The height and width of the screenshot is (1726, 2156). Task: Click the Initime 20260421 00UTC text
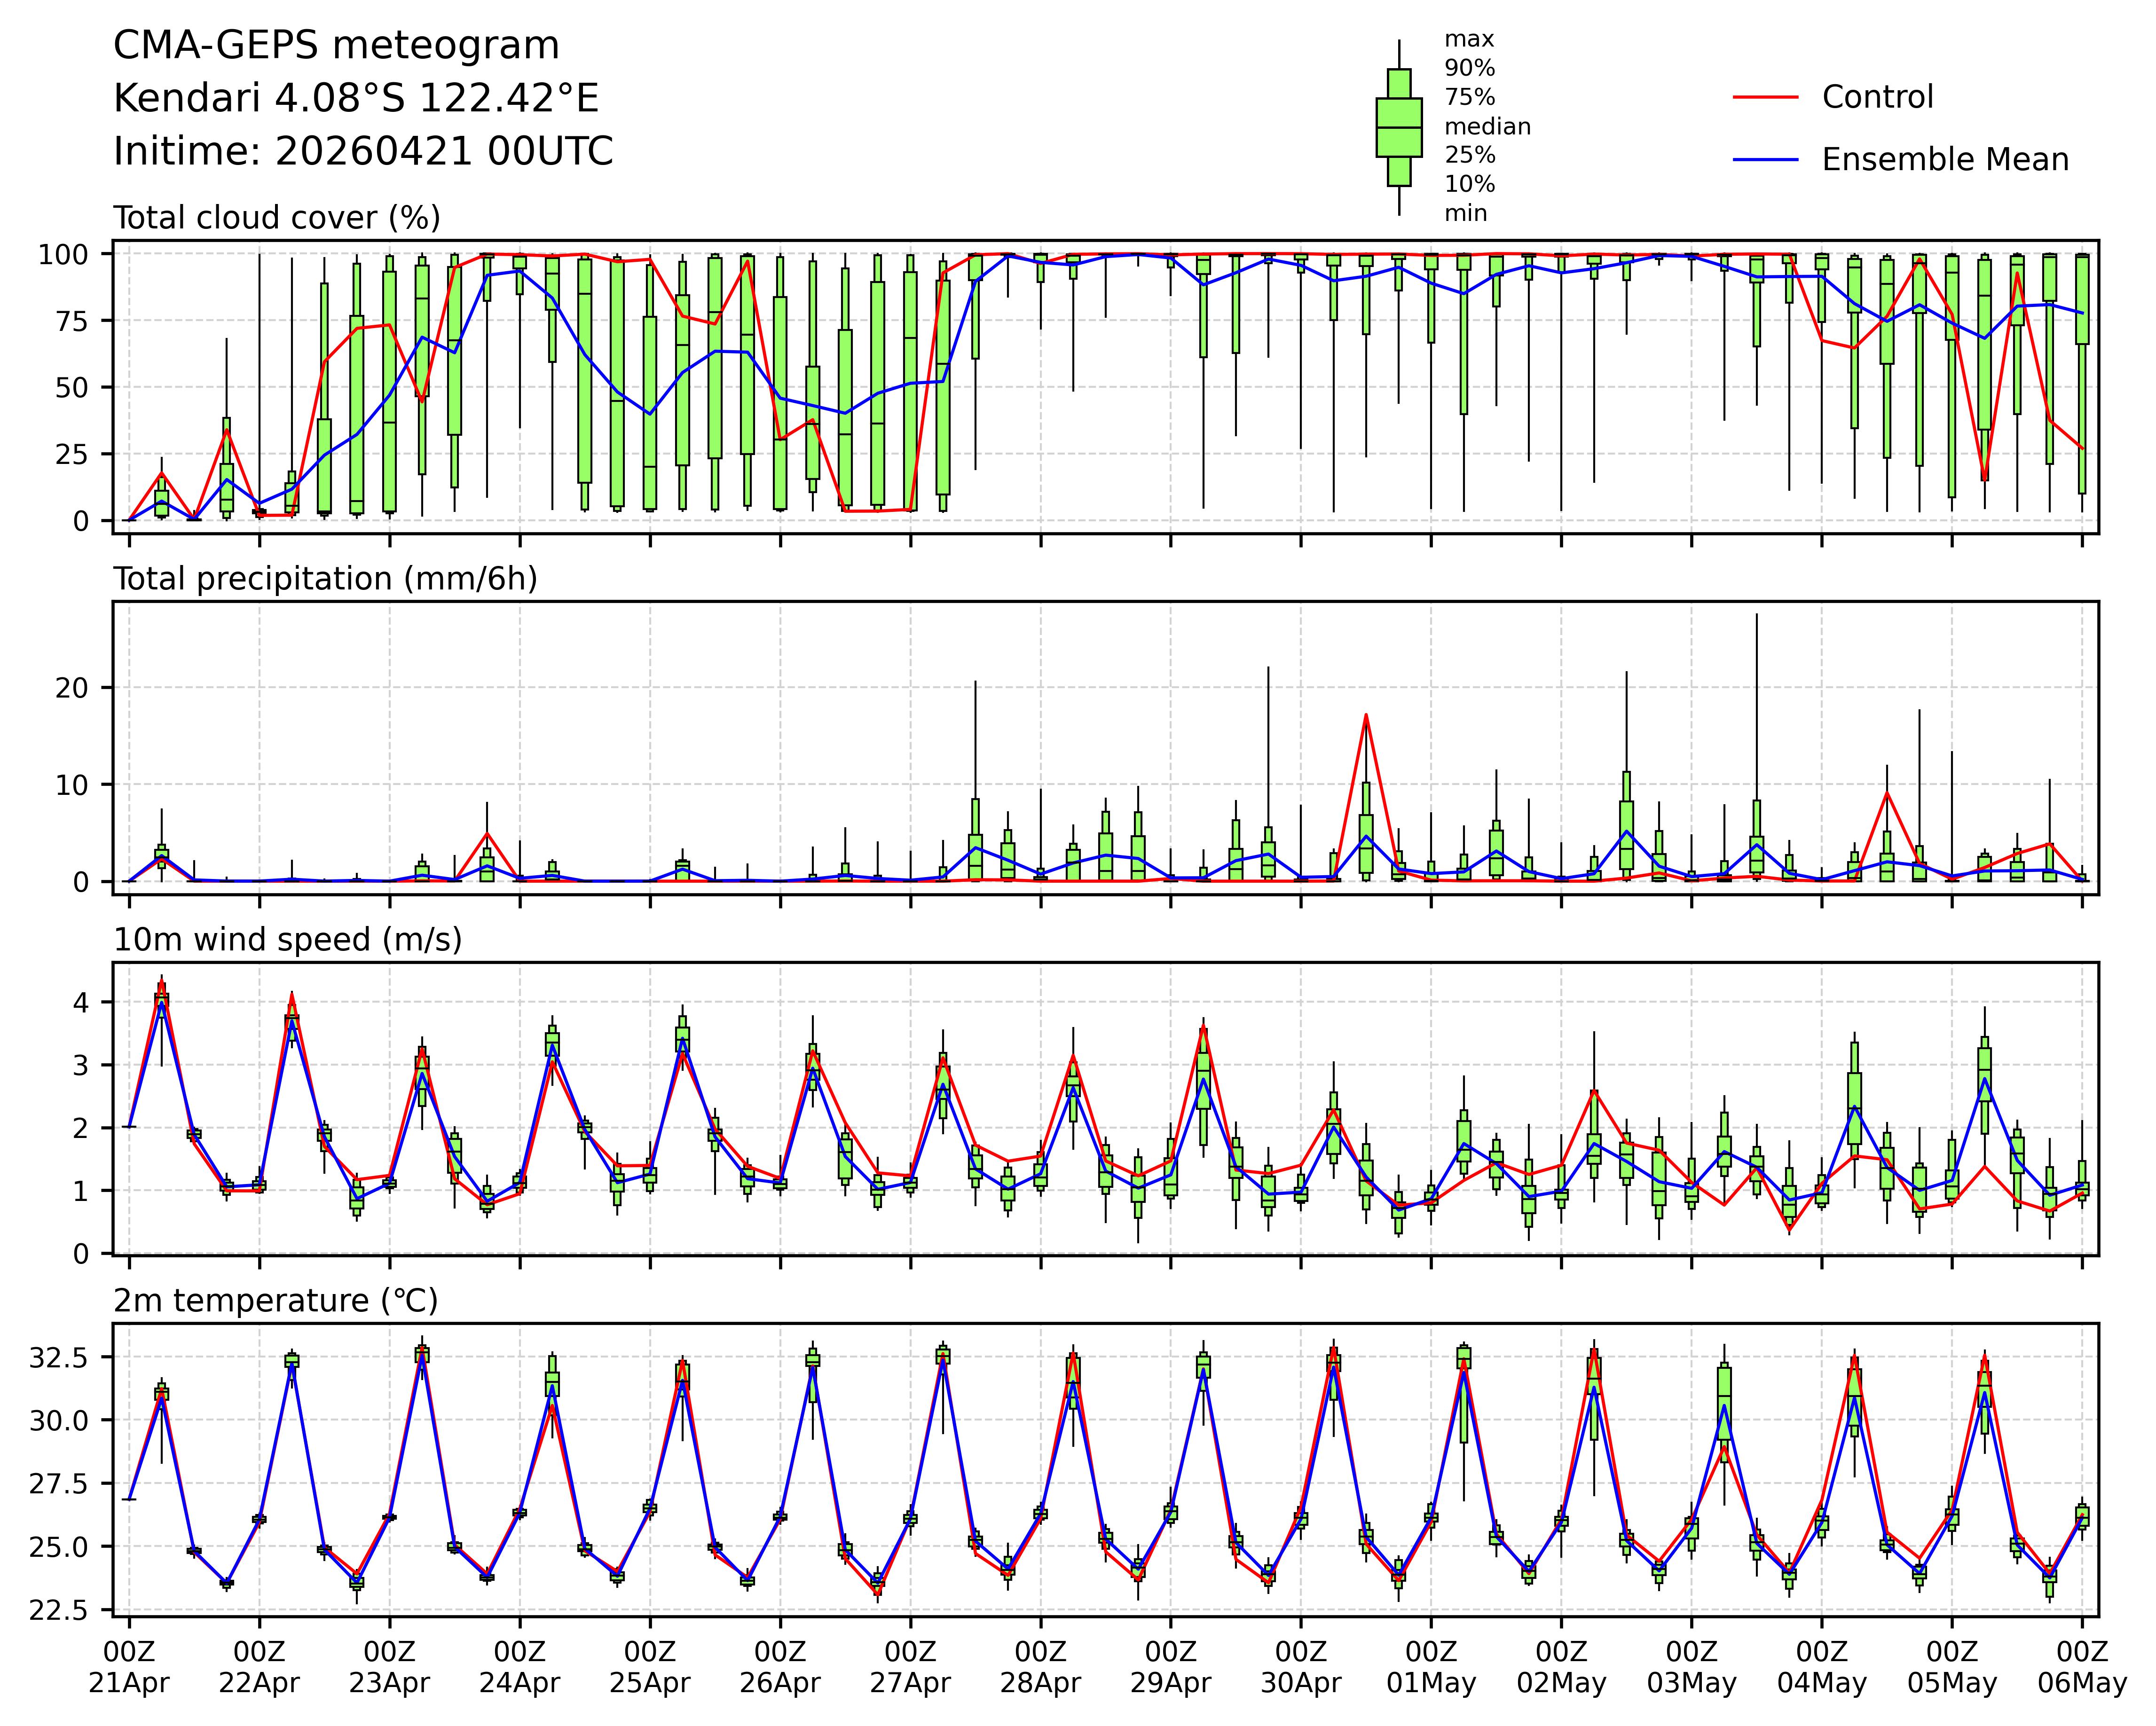coord(363,152)
